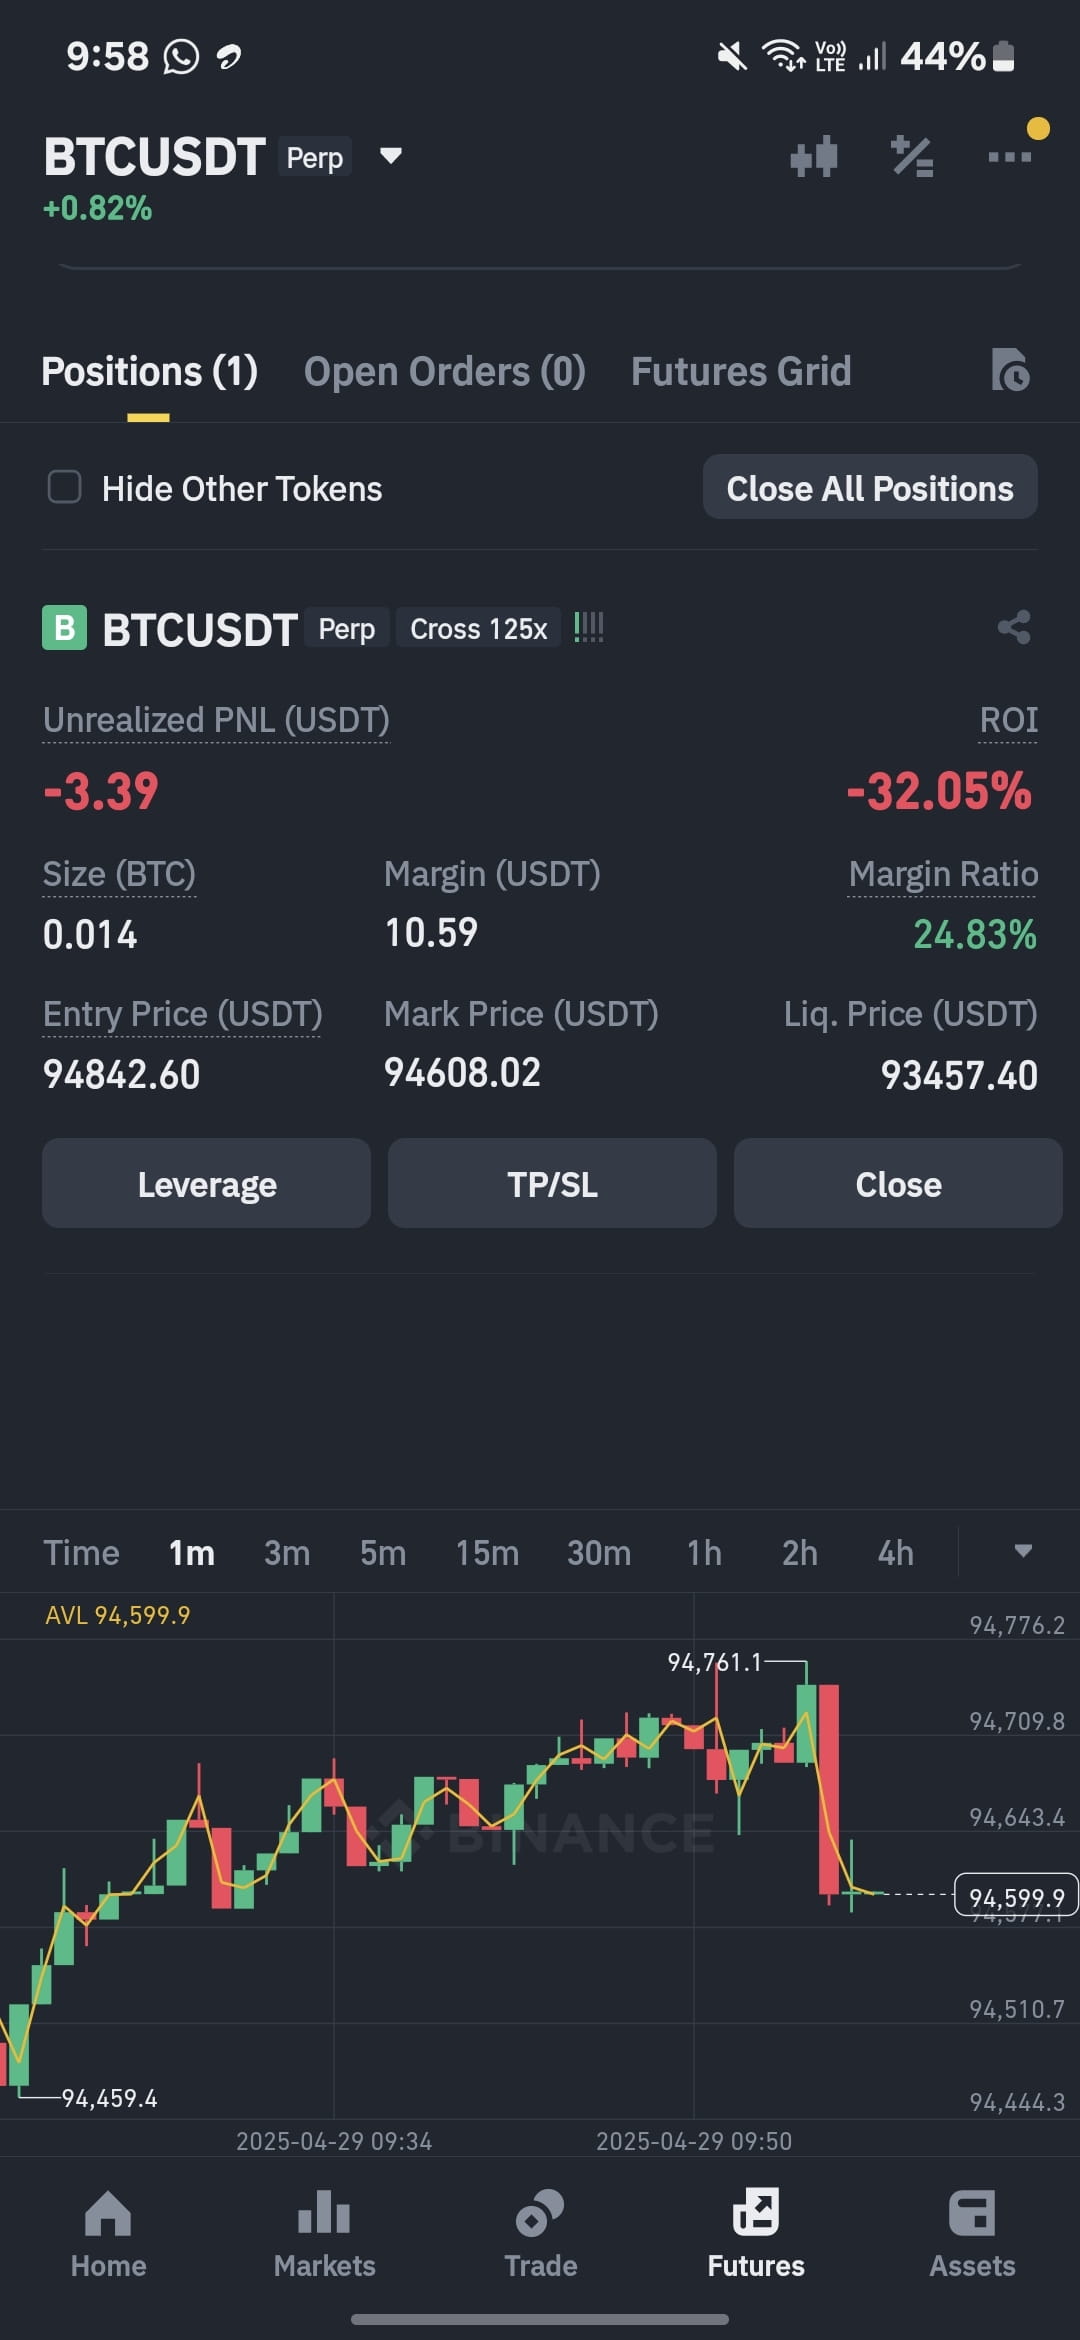Go to the Home tab icon

(x=108, y=2213)
